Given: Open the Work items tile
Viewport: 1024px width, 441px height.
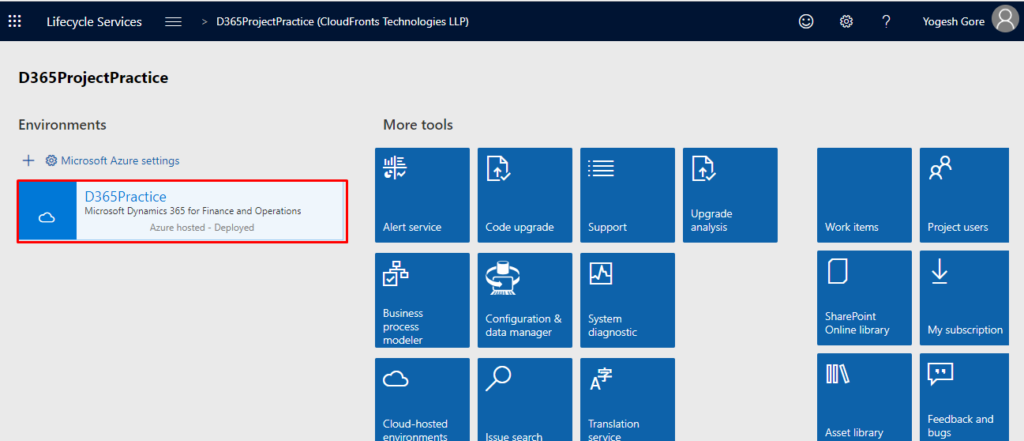Looking at the screenshot, I should 864,195.
